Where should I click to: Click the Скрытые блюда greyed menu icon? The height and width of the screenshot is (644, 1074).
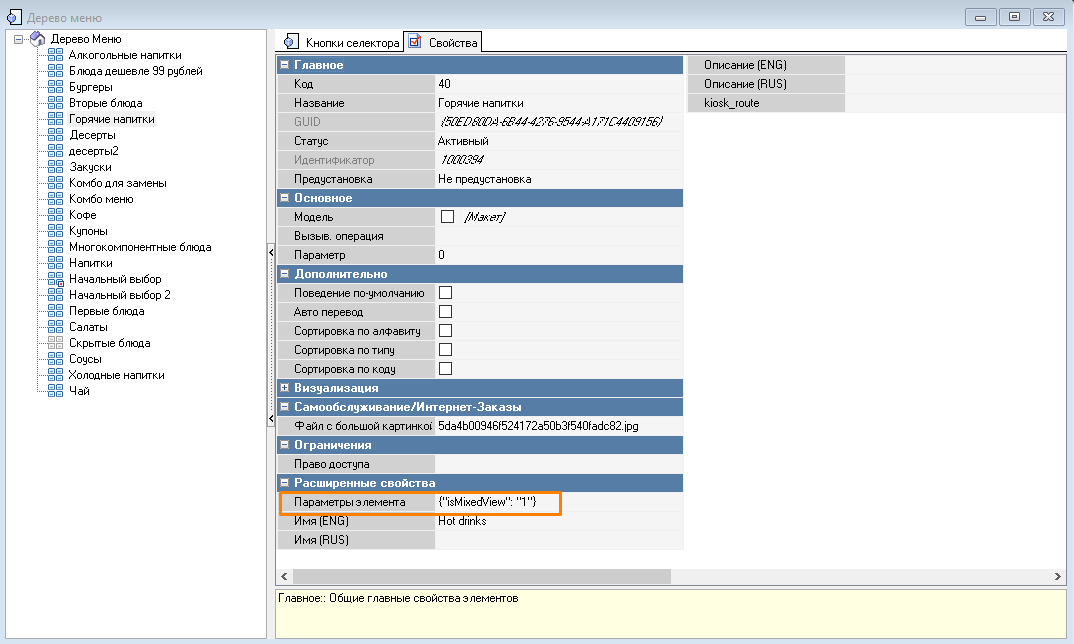coord(56,343)
